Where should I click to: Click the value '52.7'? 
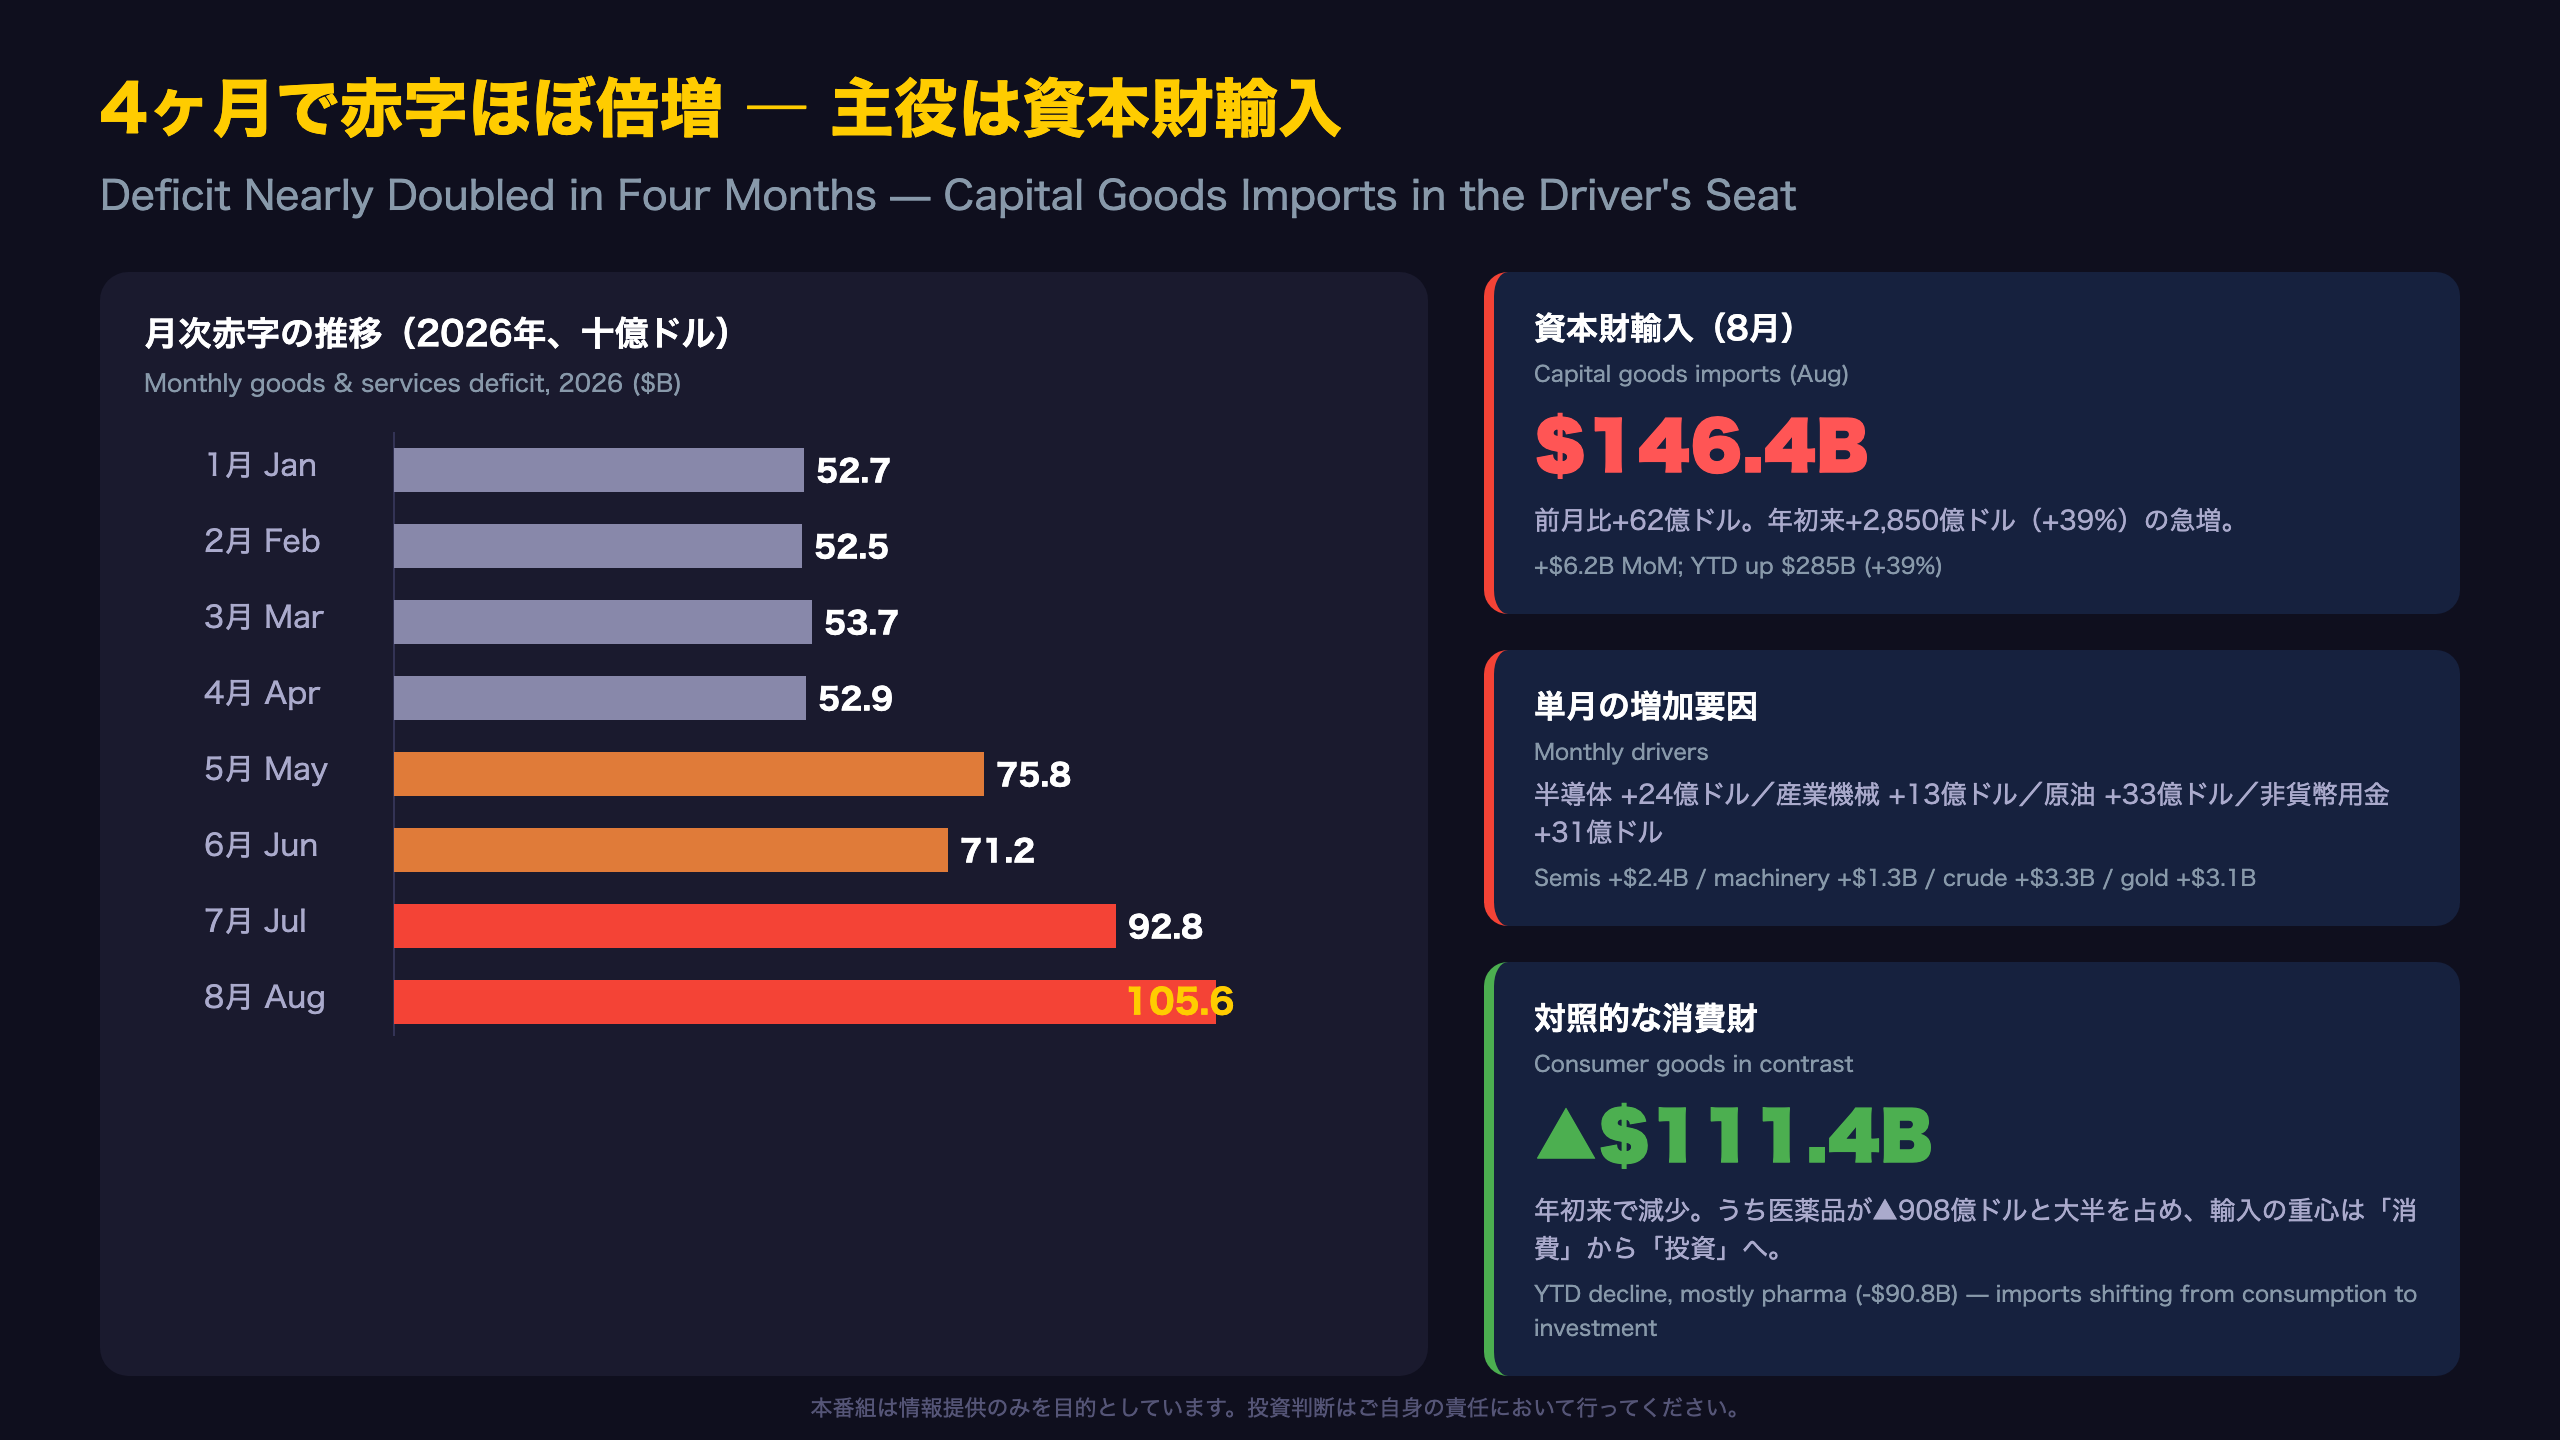point(853,471)
